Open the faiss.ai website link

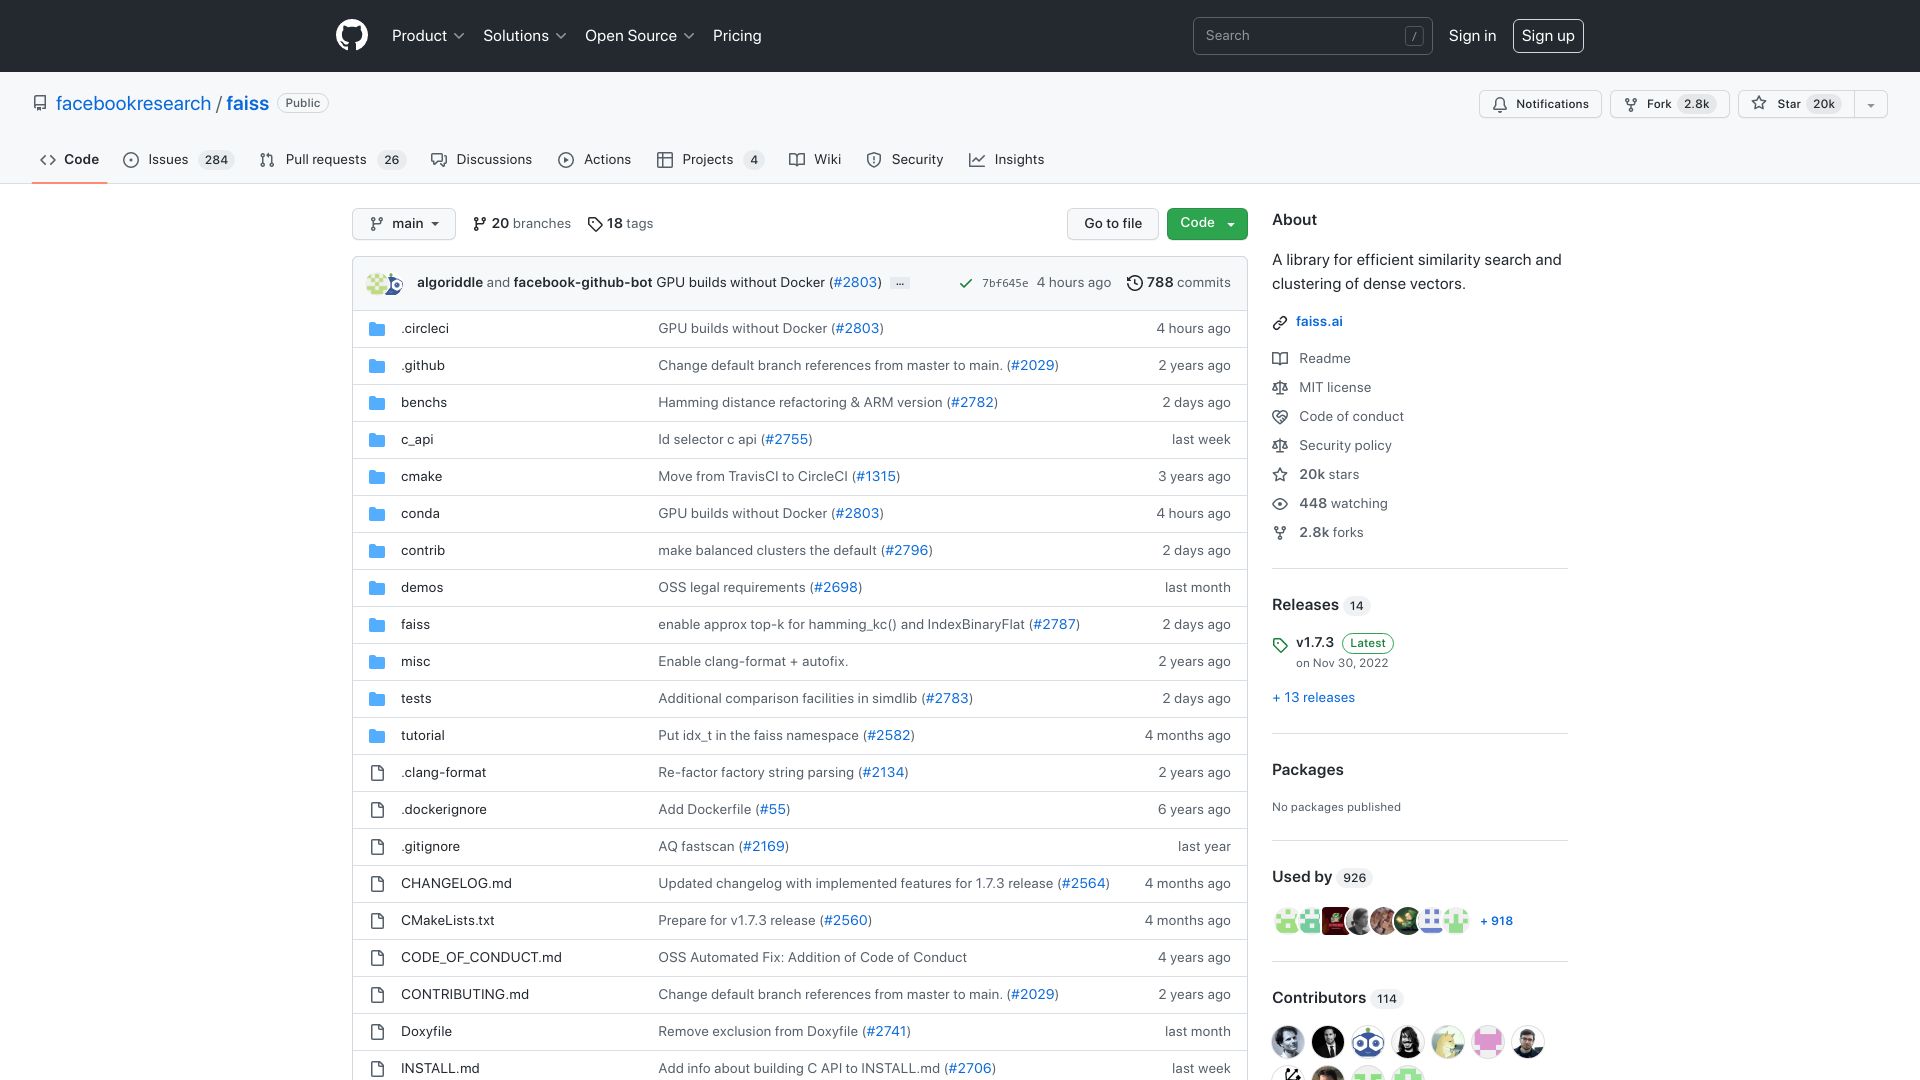pos(1319,322)
